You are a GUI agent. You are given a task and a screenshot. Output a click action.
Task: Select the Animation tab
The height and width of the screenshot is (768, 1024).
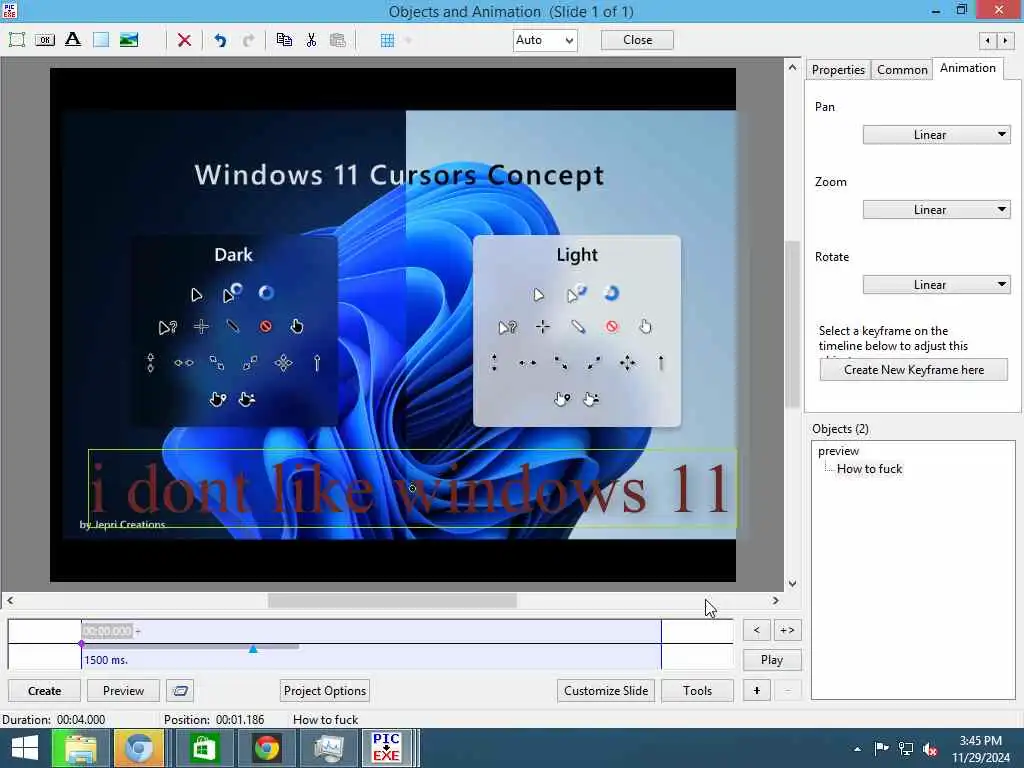pos(967,68)
